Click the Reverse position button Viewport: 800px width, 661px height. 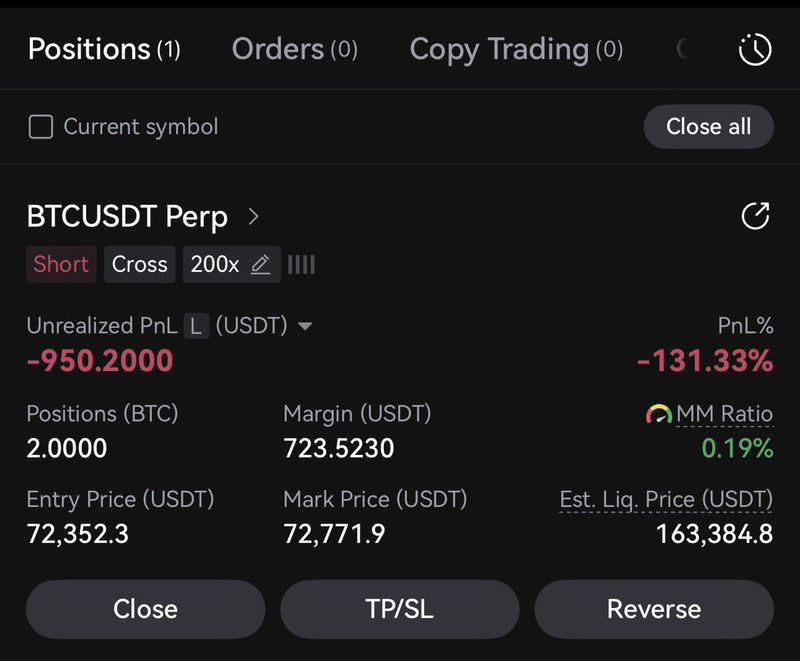(x=654, y=609)
